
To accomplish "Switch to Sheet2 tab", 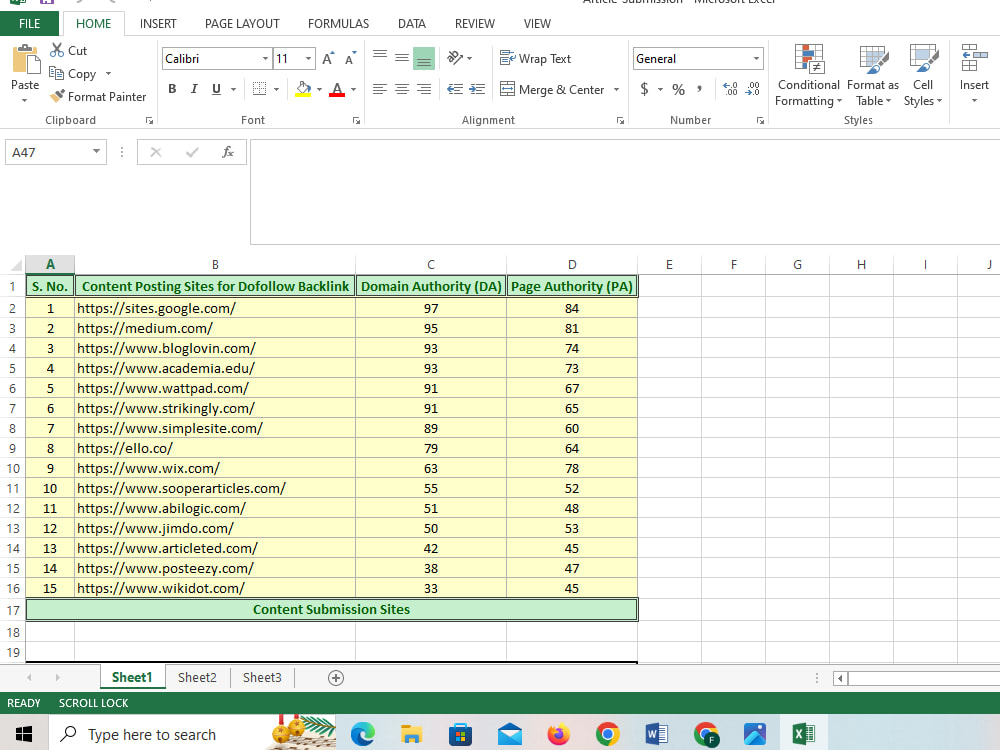I will [x=197, y=677].
